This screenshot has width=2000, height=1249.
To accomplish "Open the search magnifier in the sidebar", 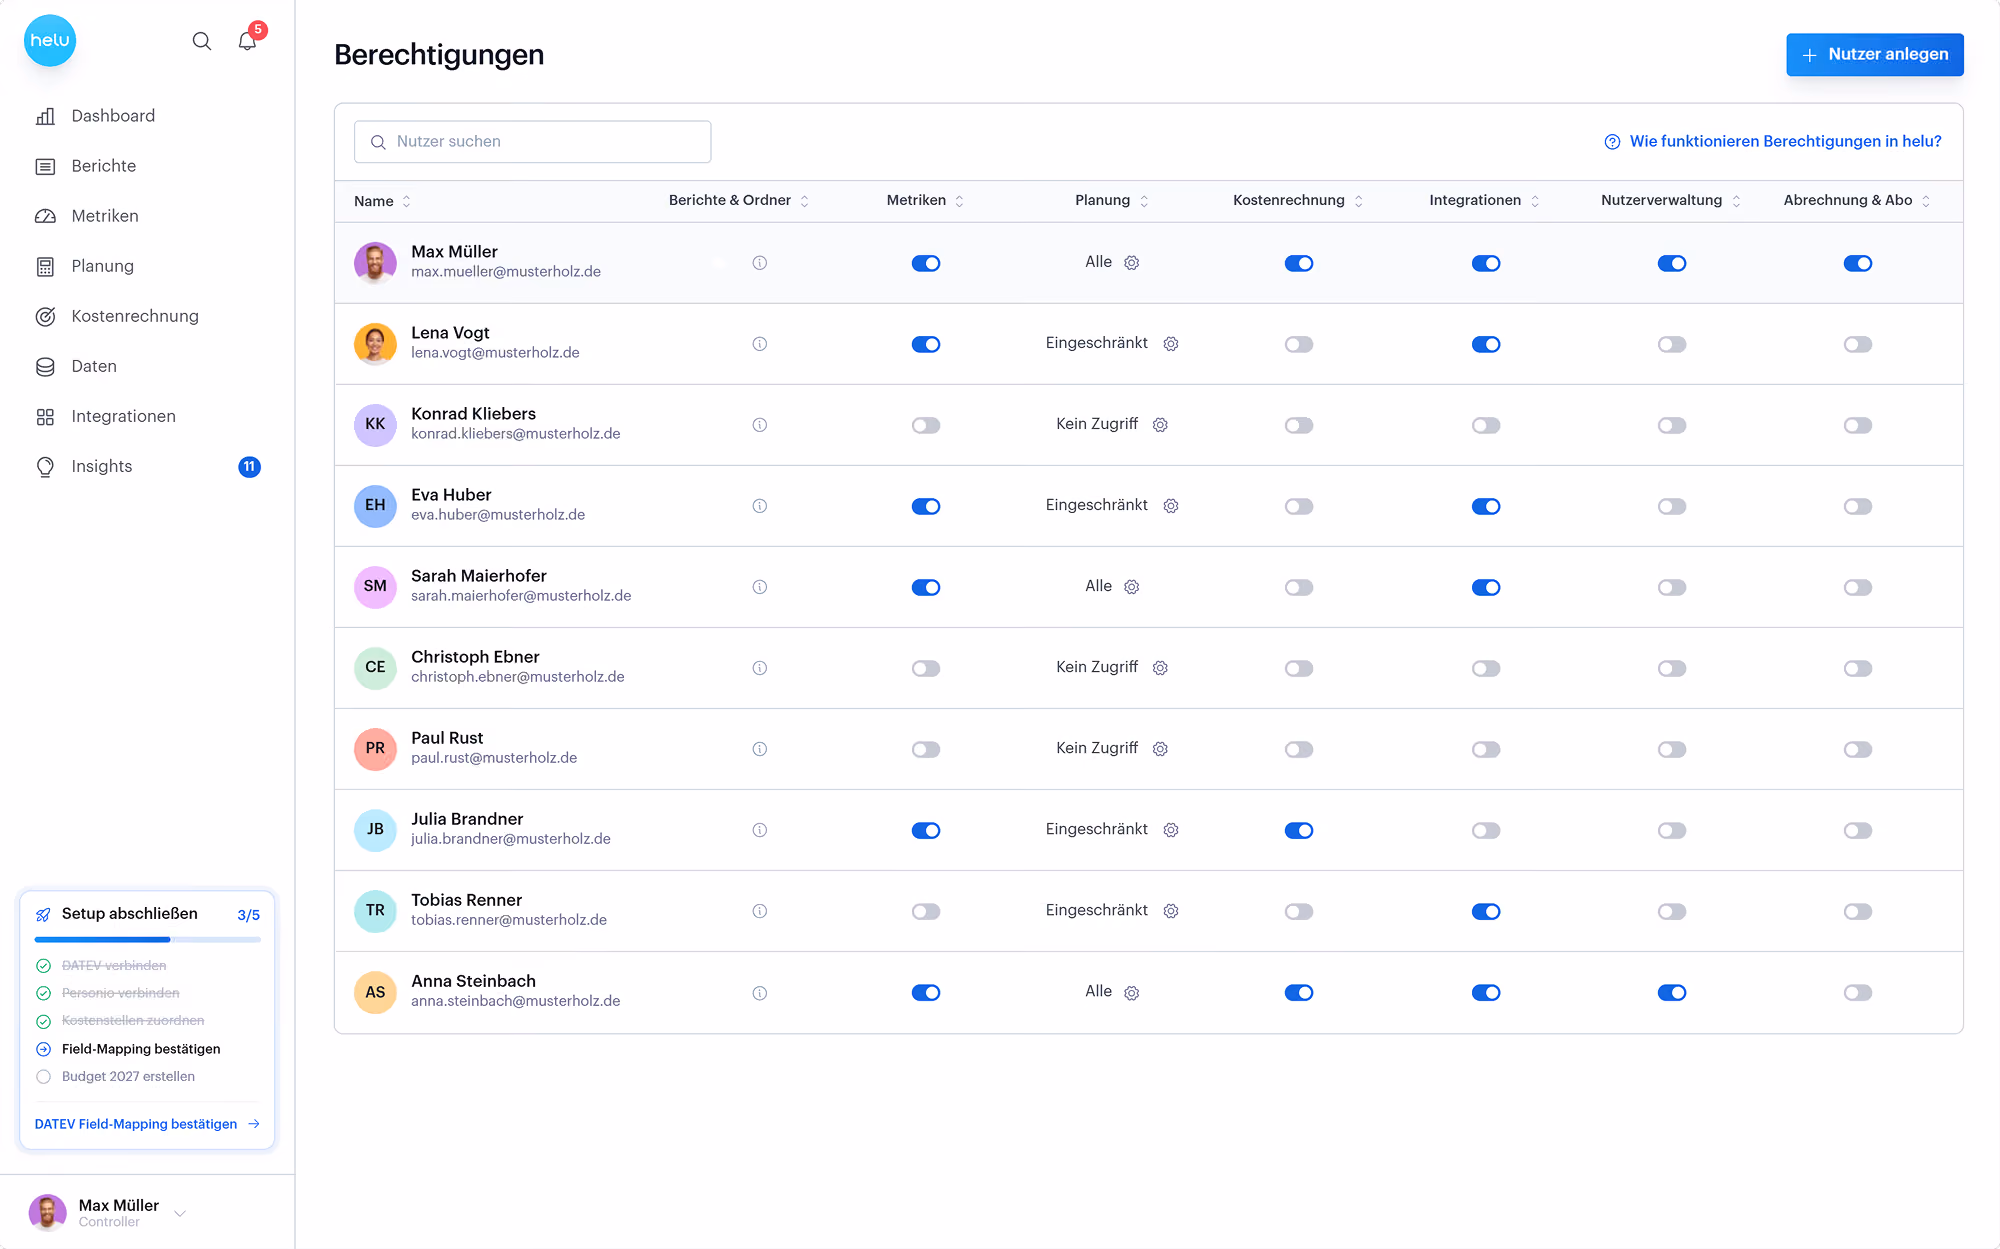I will click(202, 41).
